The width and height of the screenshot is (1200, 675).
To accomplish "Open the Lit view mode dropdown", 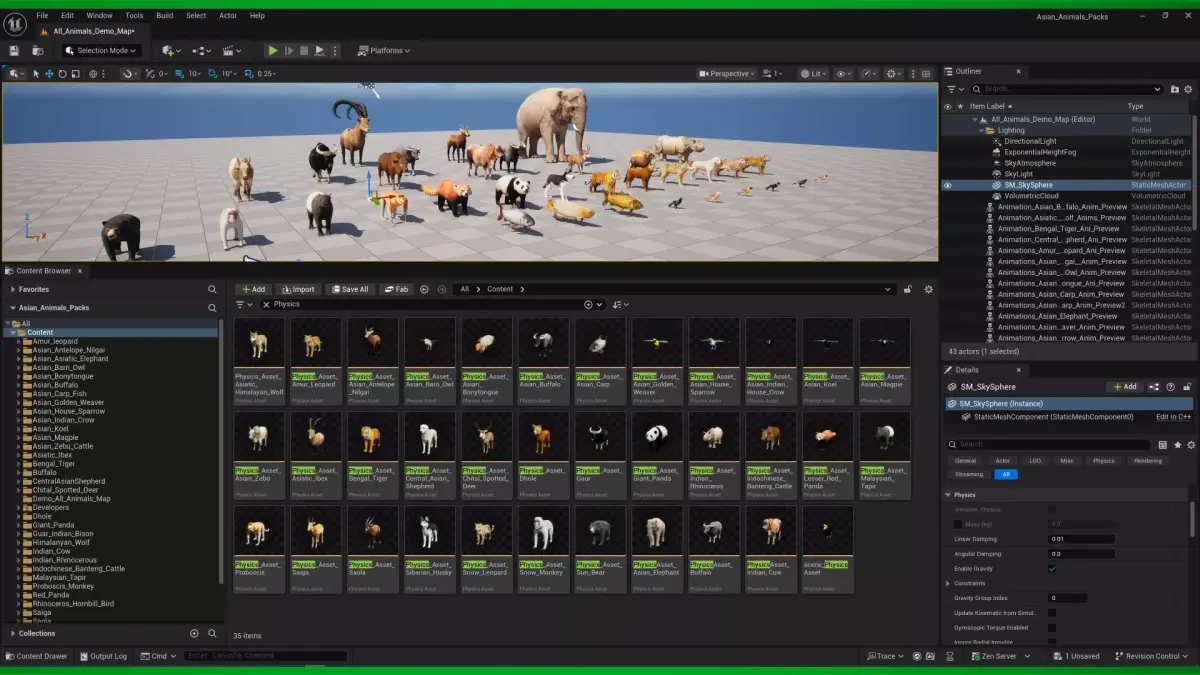I will point(813,74).
